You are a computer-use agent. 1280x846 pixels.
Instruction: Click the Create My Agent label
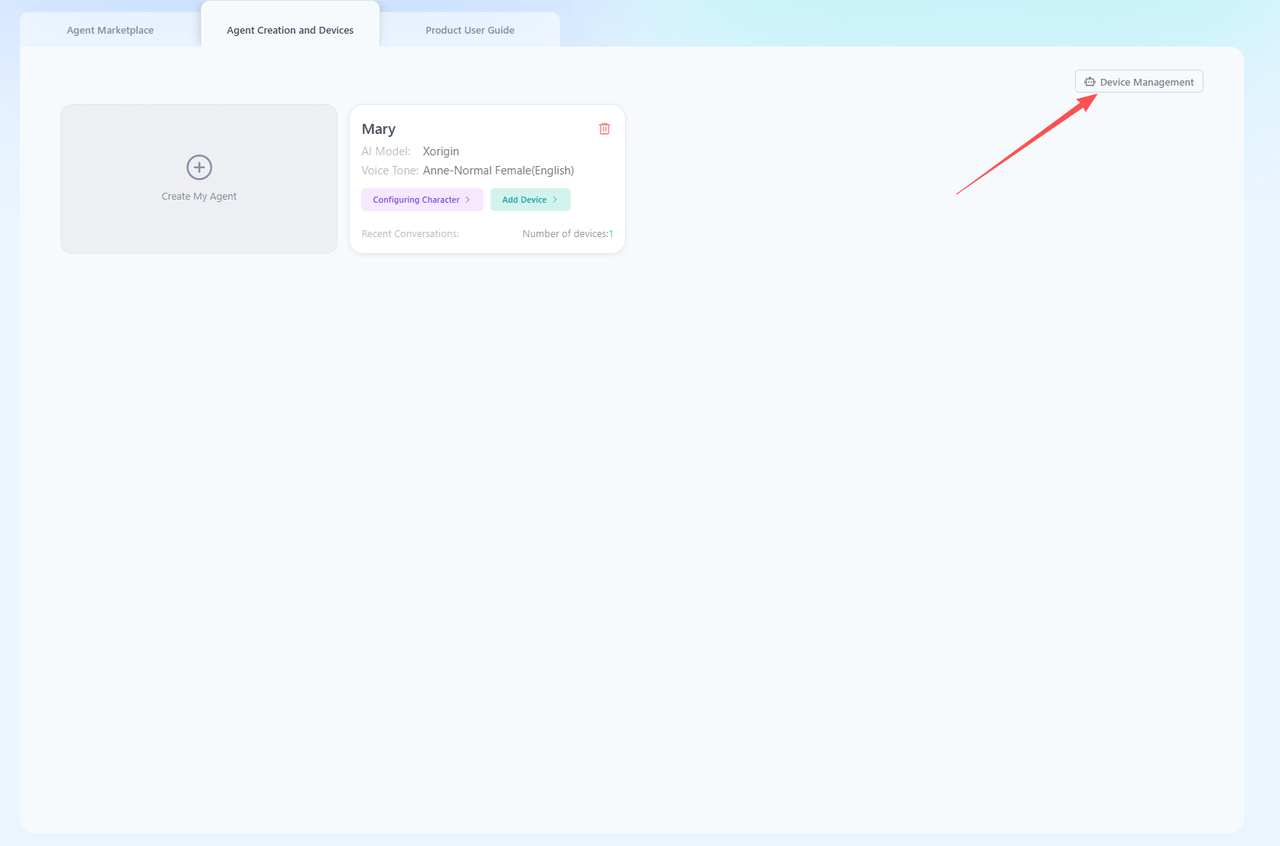point(199,196)
